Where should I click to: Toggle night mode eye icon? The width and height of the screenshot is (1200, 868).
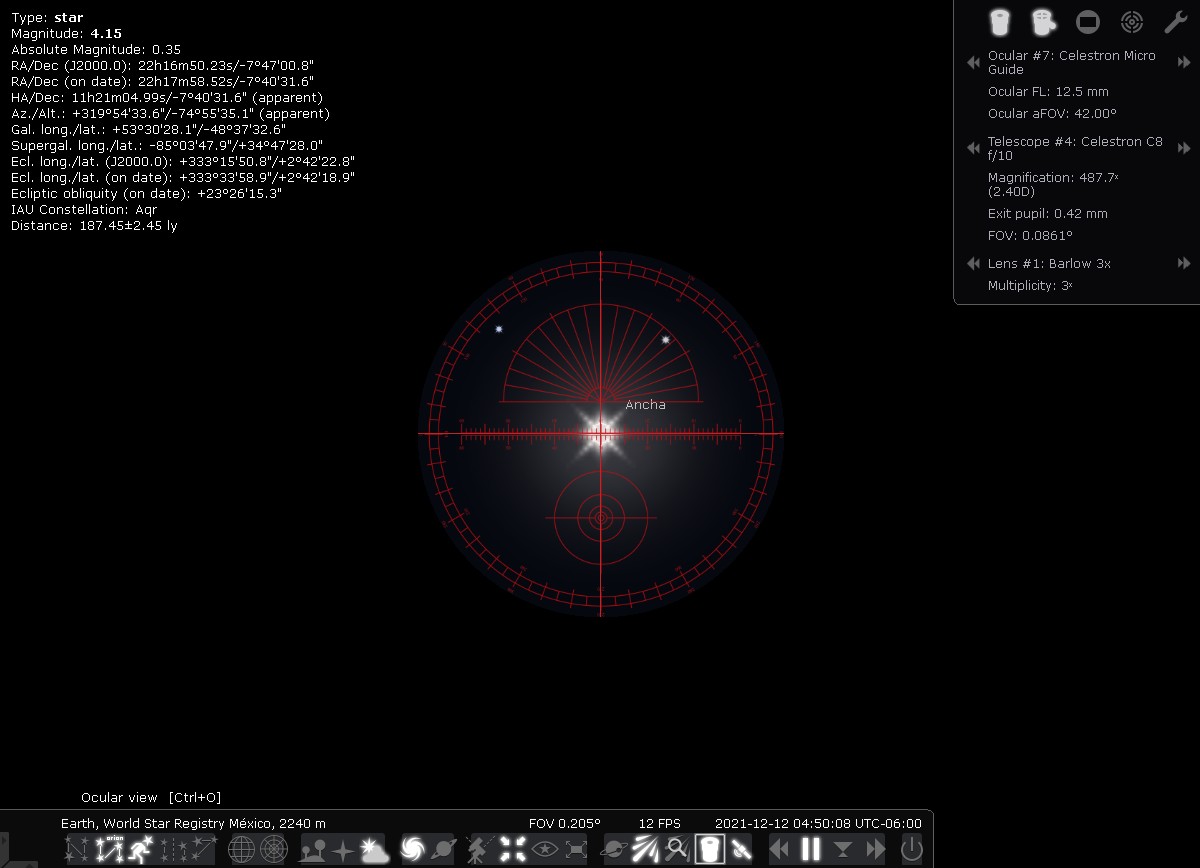[544, 850]
